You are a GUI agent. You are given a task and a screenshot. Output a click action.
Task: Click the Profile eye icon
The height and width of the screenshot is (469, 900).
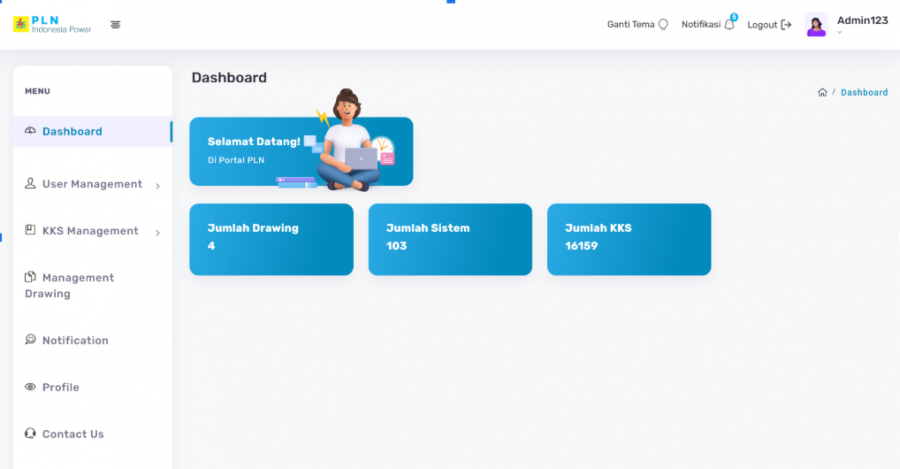30,387
